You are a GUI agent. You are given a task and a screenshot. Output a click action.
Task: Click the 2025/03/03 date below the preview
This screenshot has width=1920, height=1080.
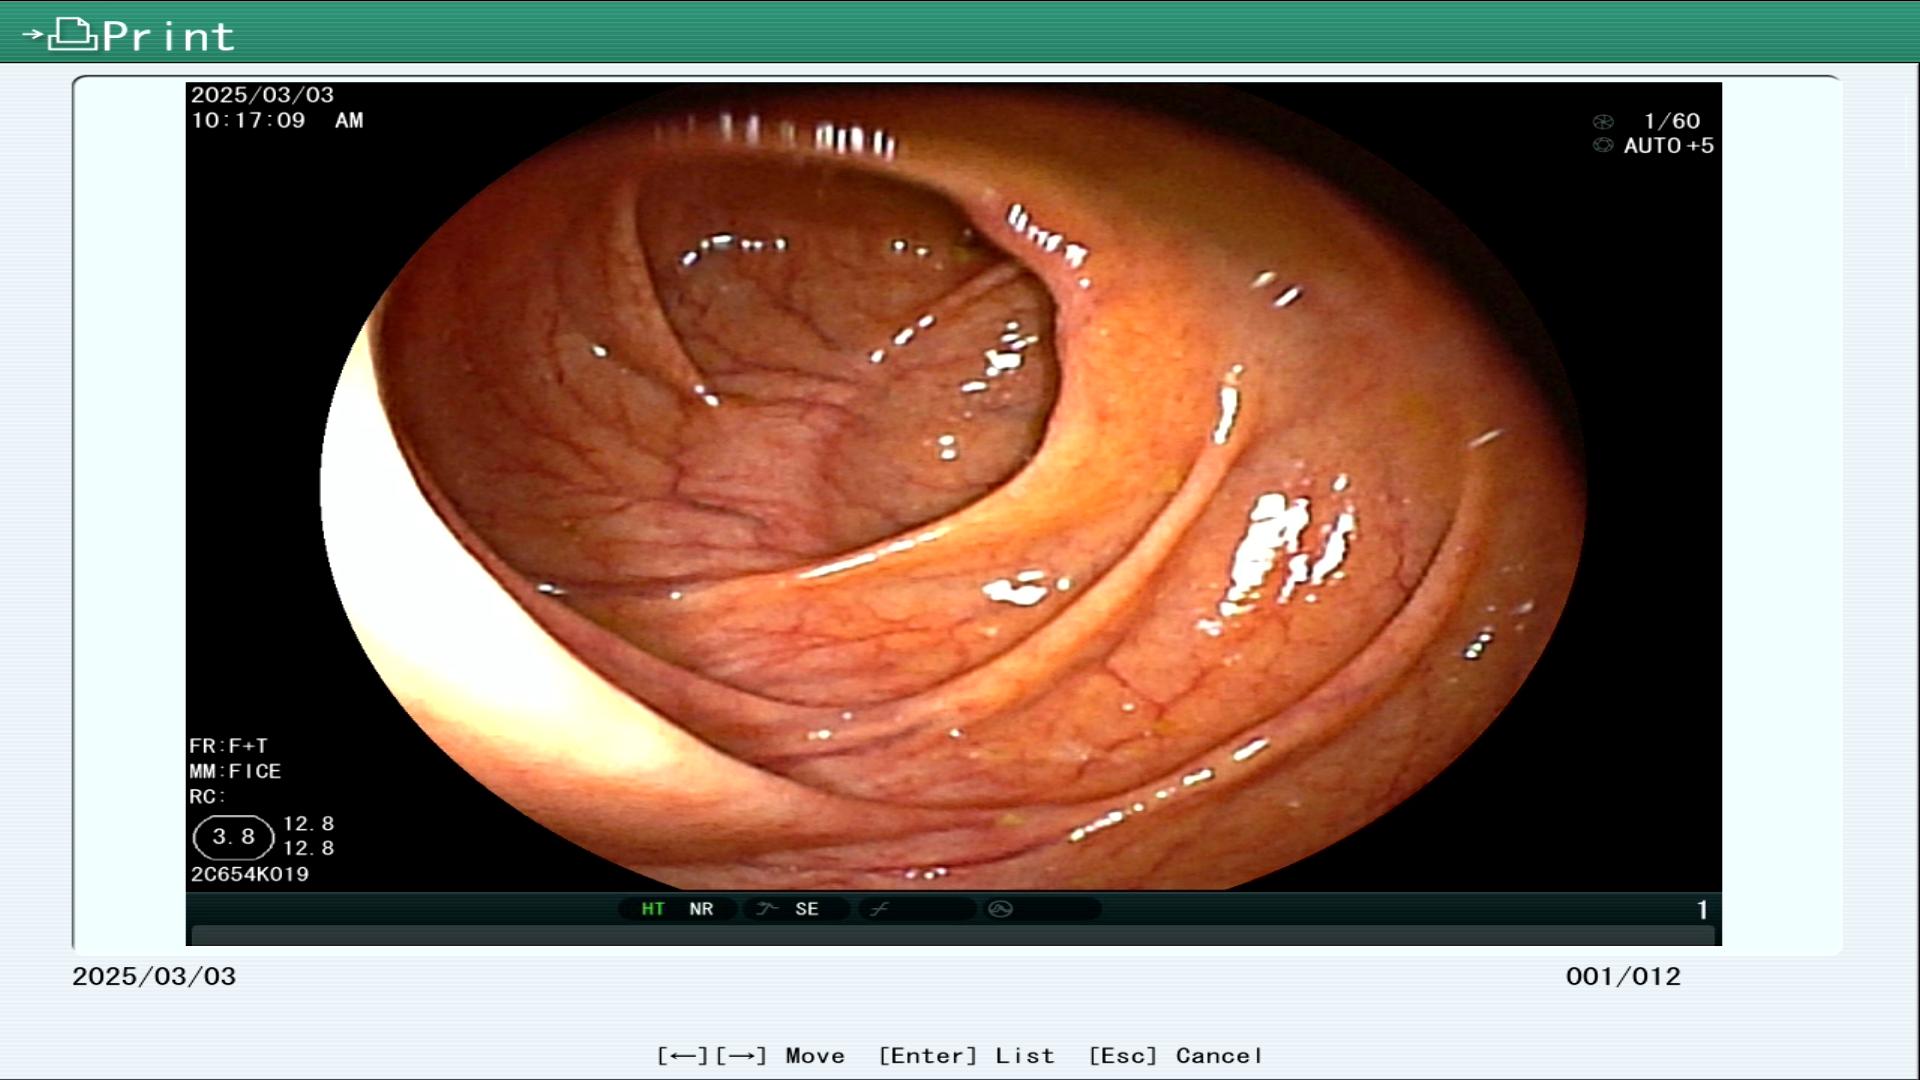pyautogui.click(x=154, y=977)
